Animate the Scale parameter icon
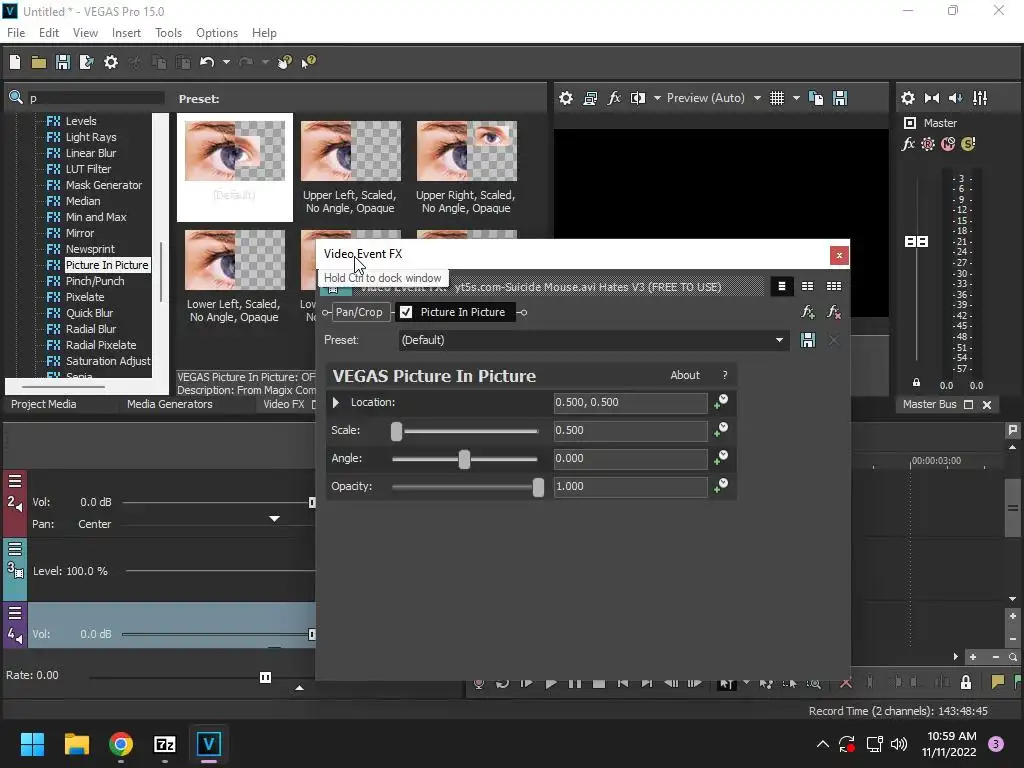Image resolution: width=1024 pixels, height=768 pixels. pyautogui.click(x=720, y=430)
